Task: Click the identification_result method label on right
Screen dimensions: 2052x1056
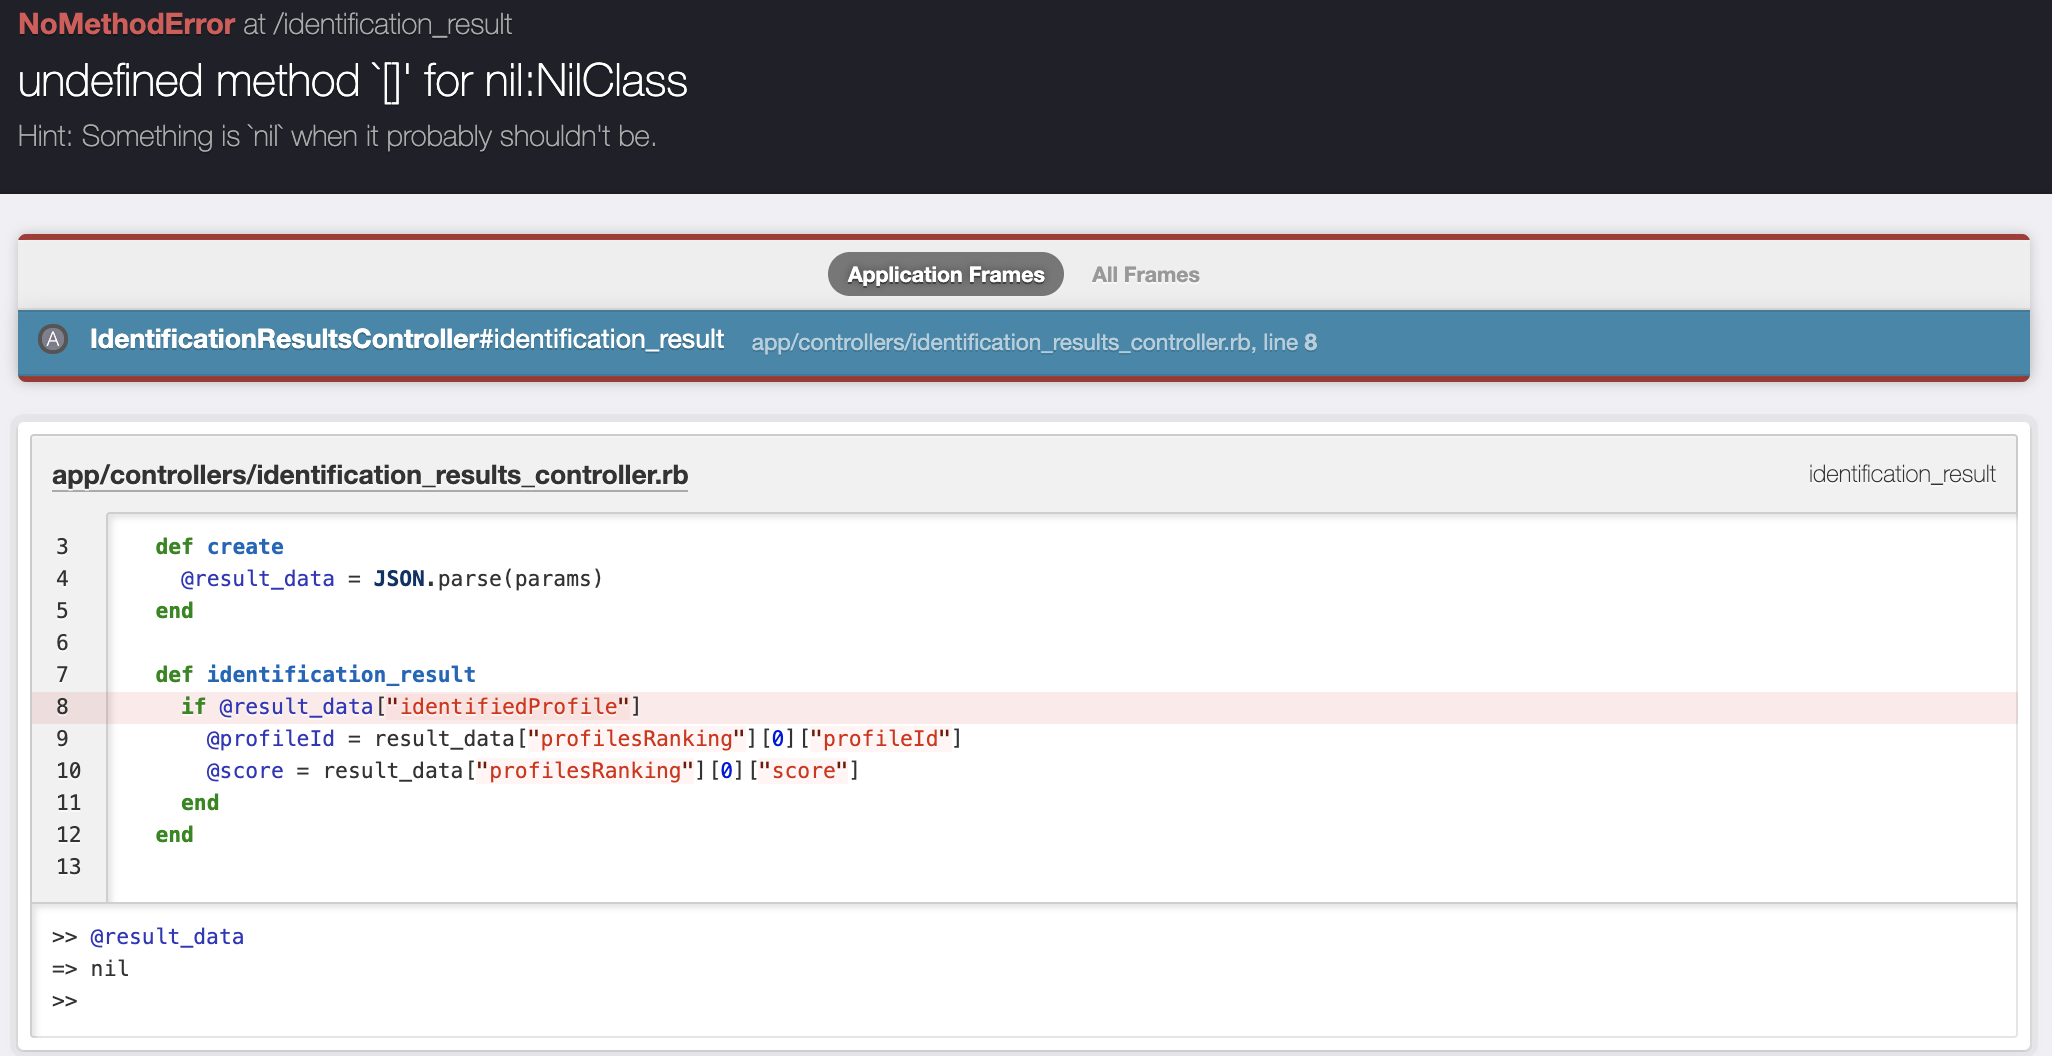Action: 1901,474
